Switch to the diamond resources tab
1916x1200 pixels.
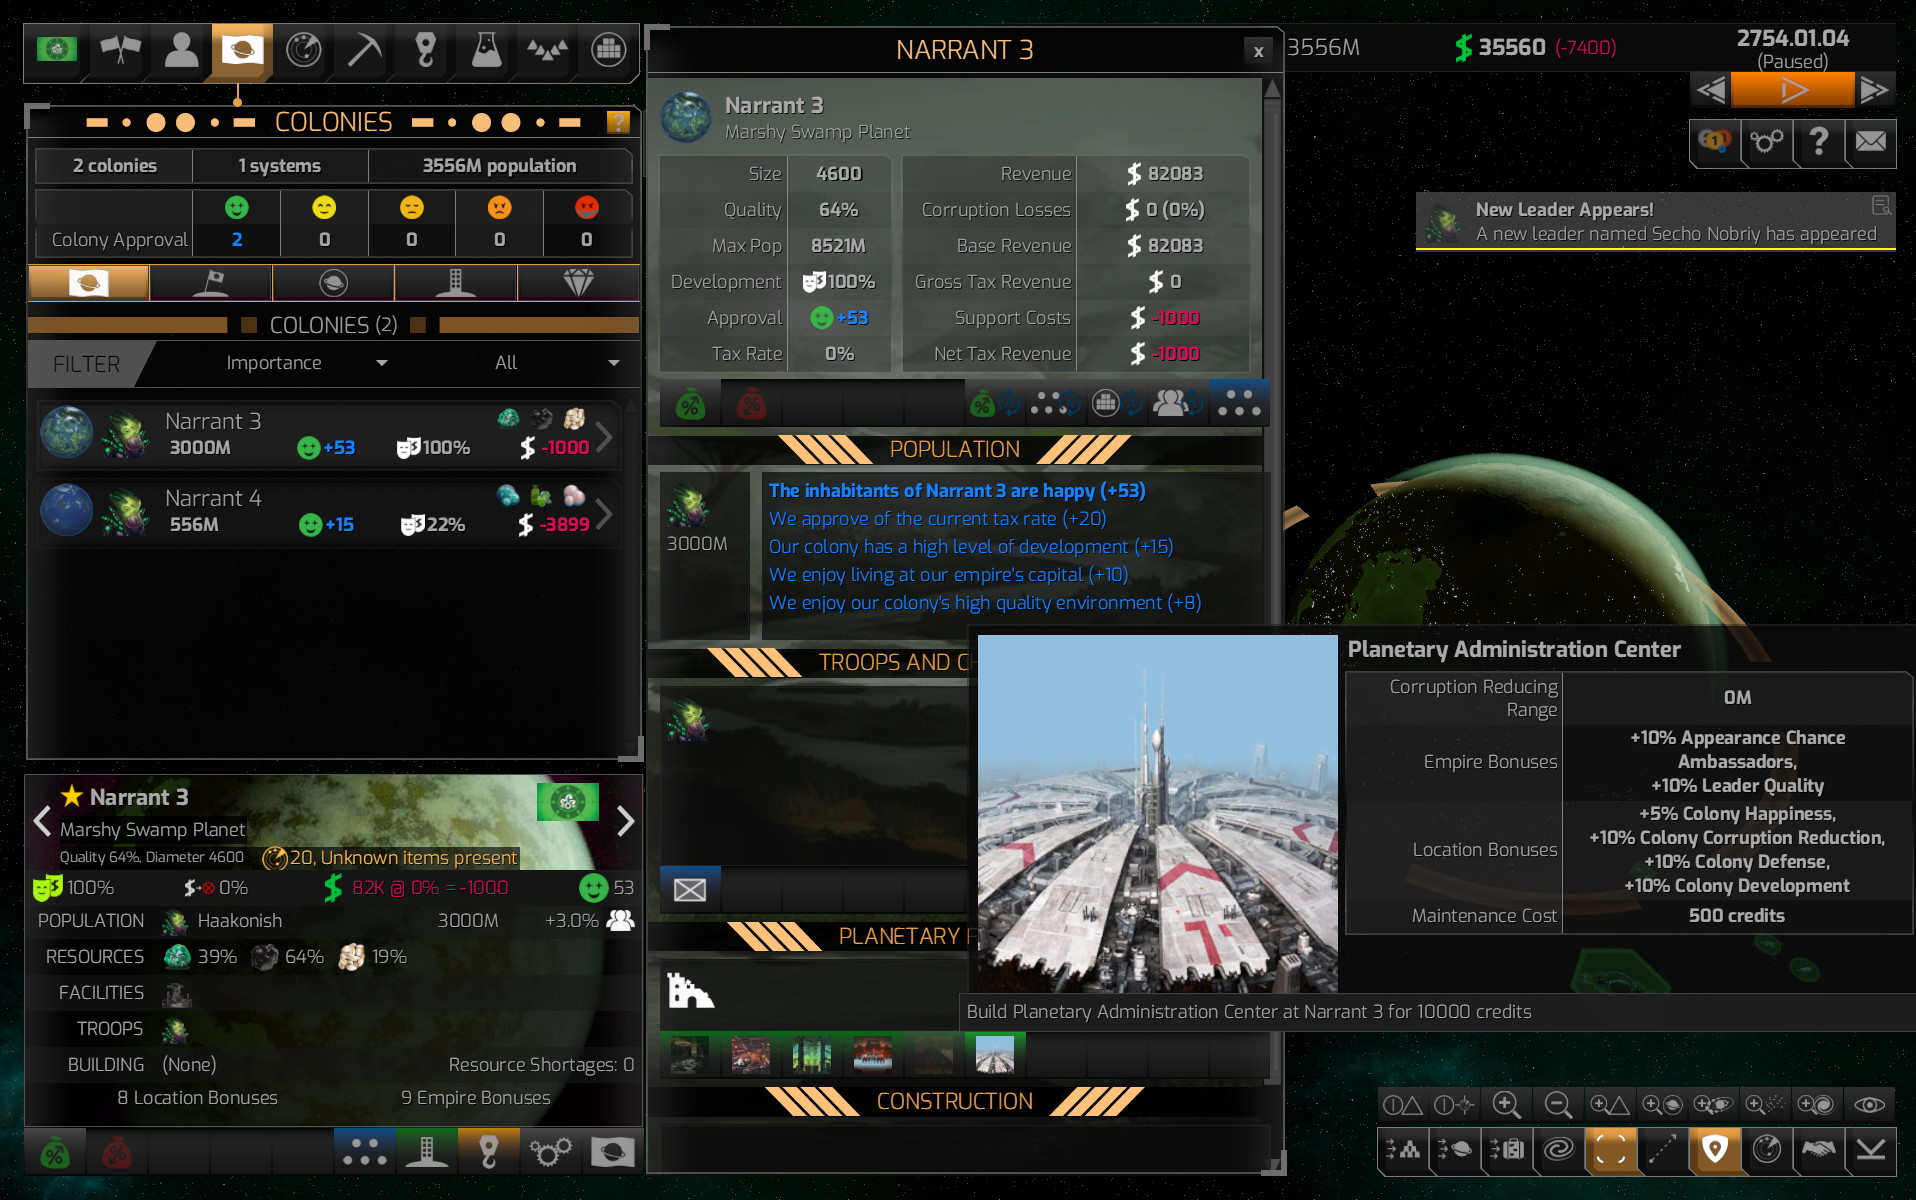click(579, 283)
